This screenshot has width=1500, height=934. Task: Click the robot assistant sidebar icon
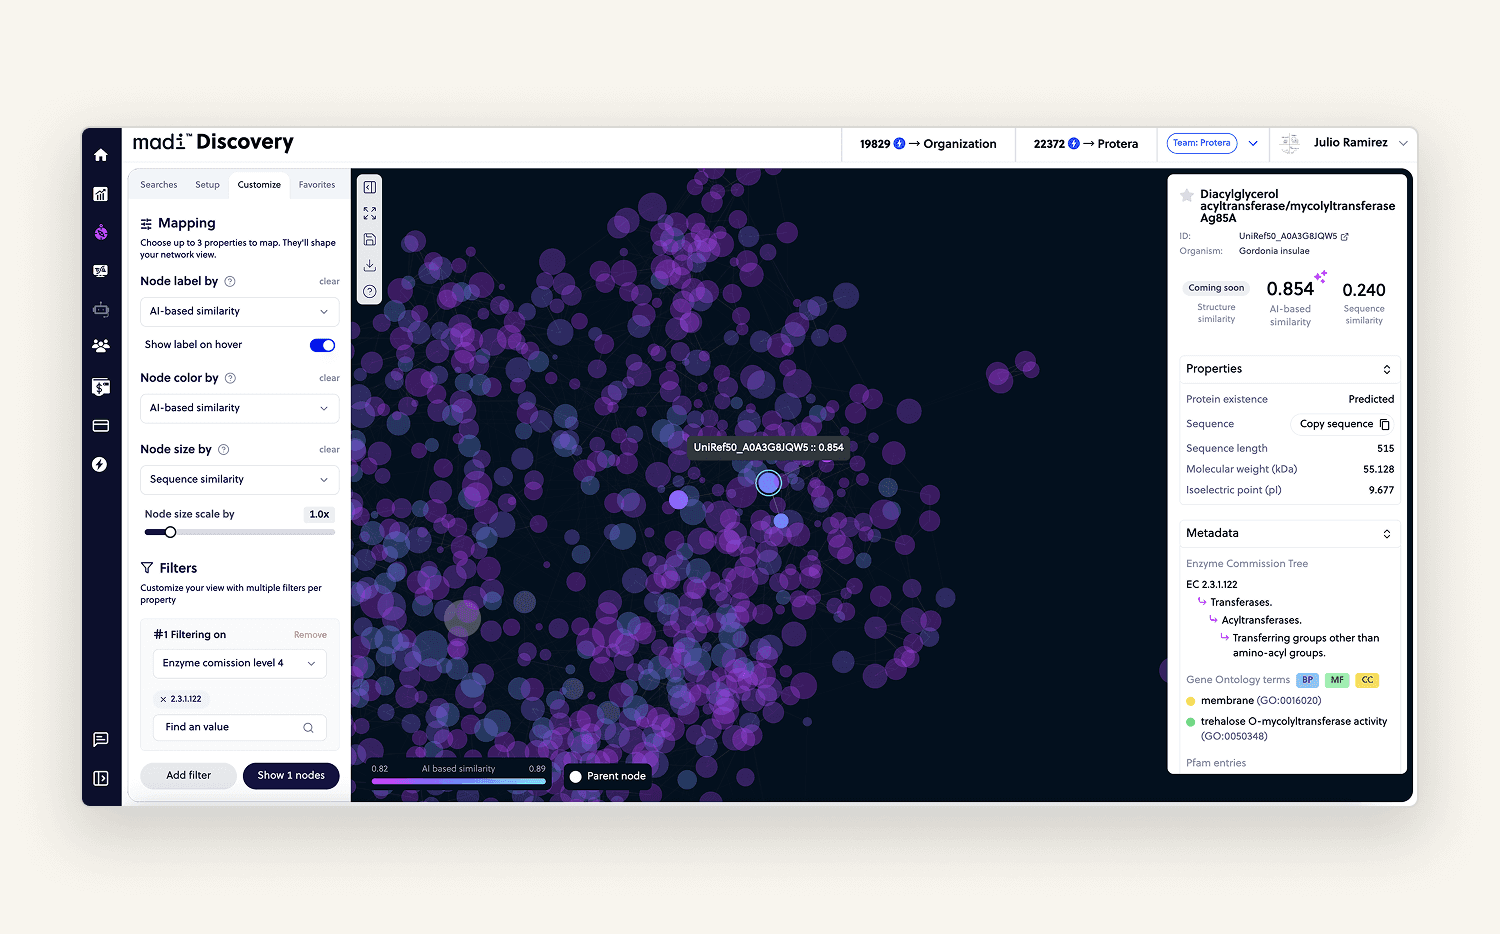click(x=101, y=310)
